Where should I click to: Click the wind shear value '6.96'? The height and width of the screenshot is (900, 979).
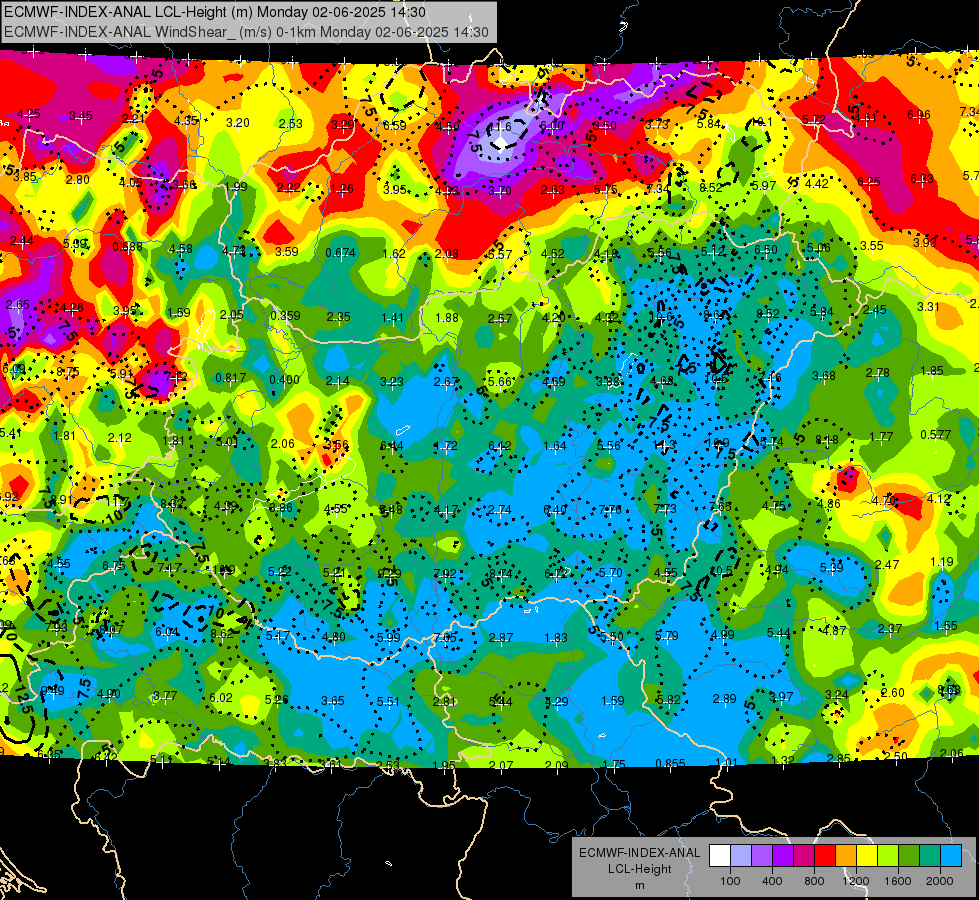point(919,115)
